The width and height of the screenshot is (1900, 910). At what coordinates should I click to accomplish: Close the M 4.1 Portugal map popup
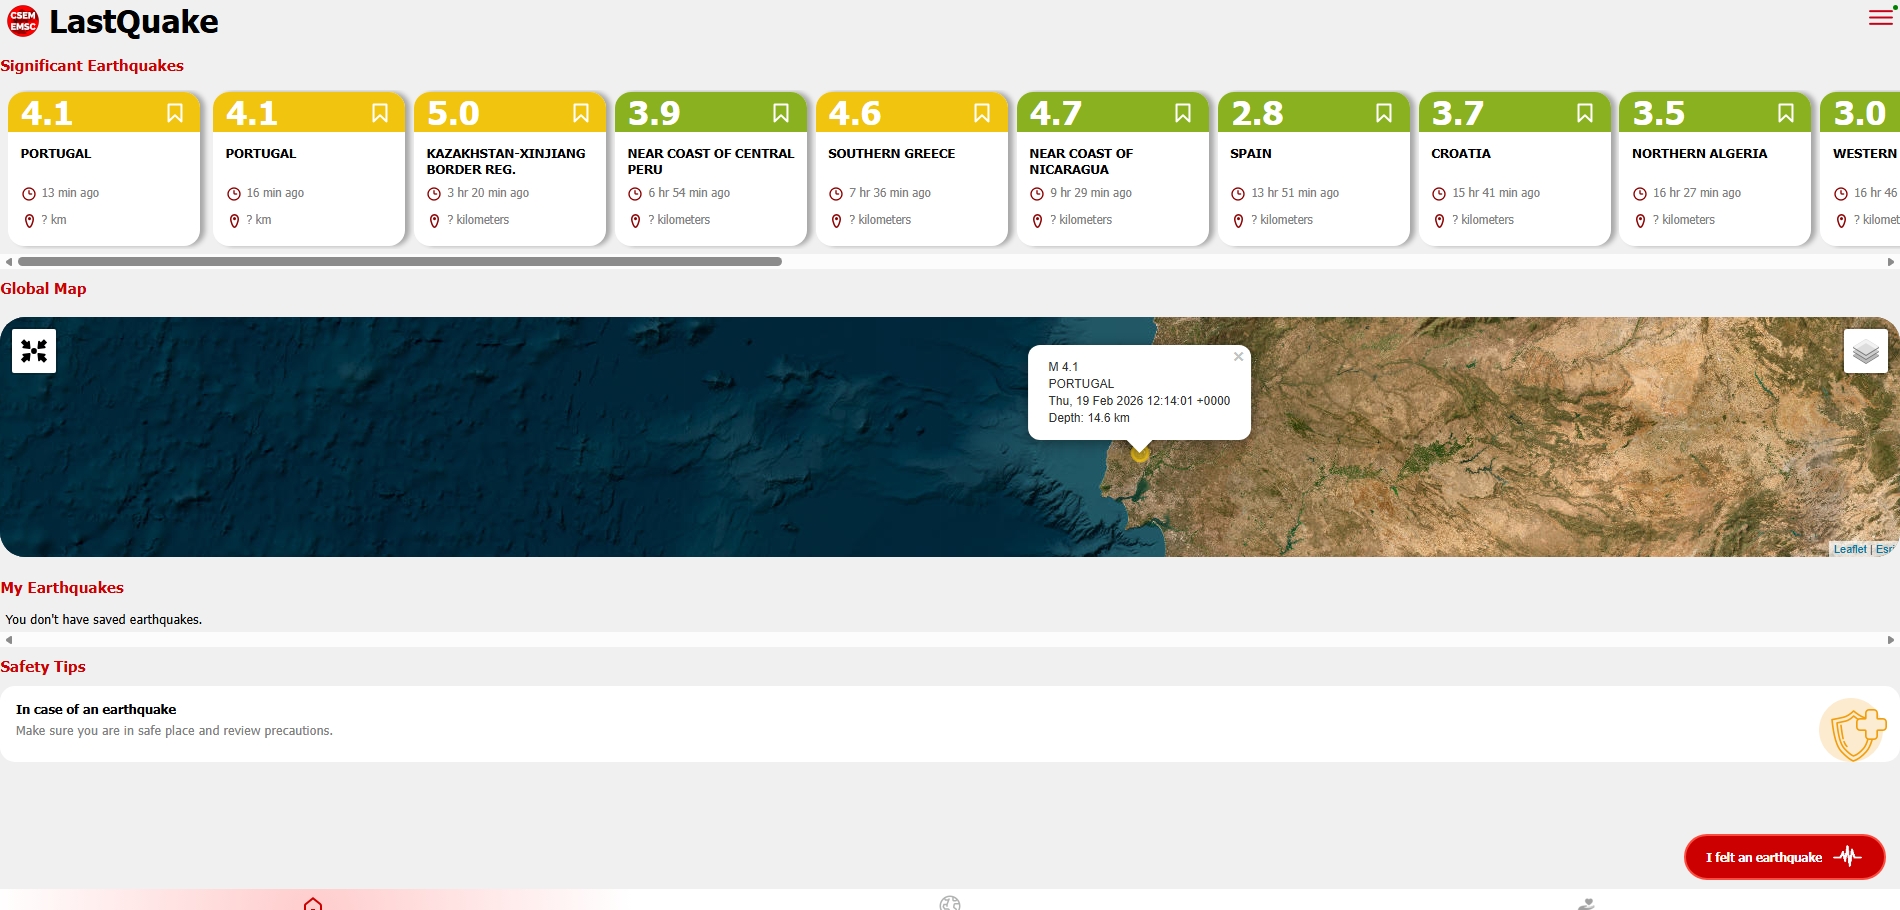(x=1238, y=357)
